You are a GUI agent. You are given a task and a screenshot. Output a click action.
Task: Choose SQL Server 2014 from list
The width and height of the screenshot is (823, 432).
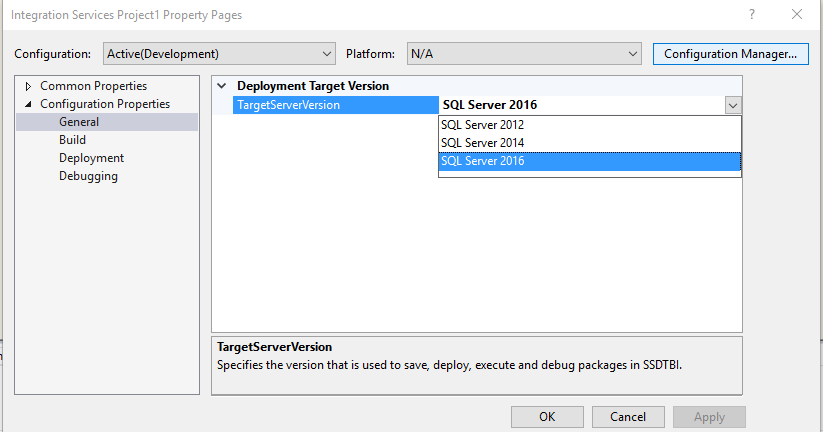pos(482,143)
